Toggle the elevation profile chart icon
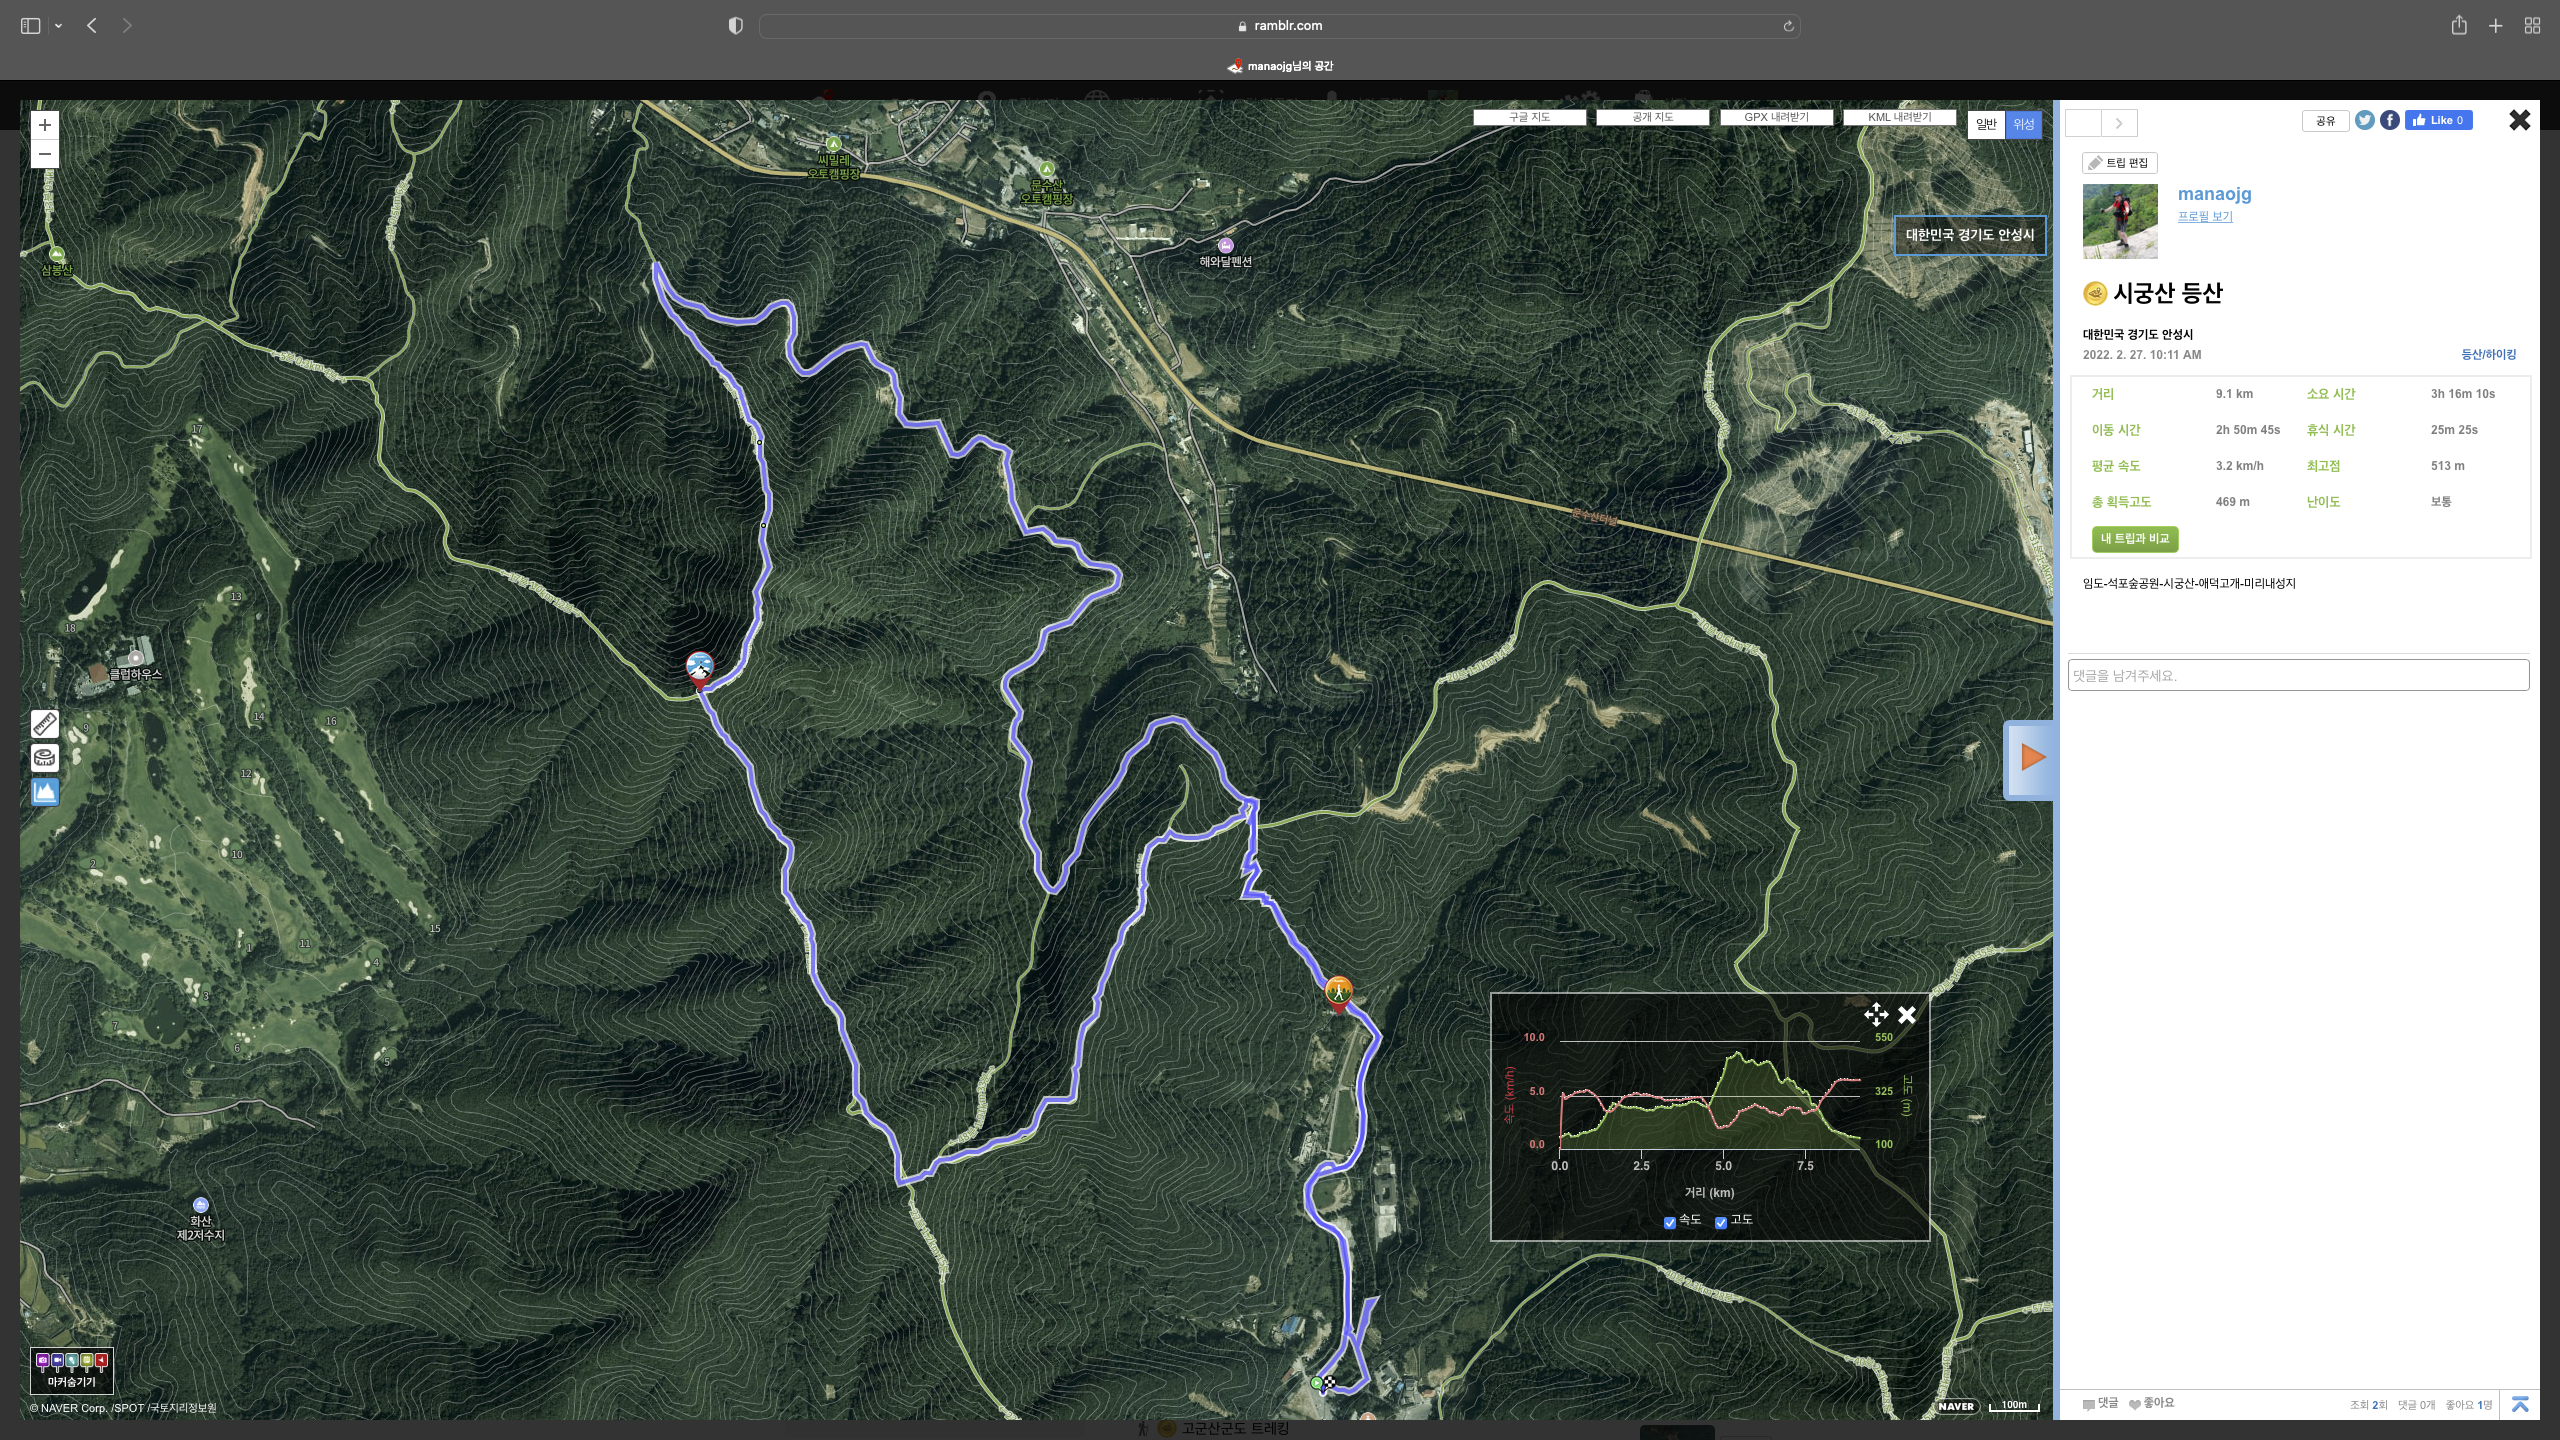 click(45, 792)
